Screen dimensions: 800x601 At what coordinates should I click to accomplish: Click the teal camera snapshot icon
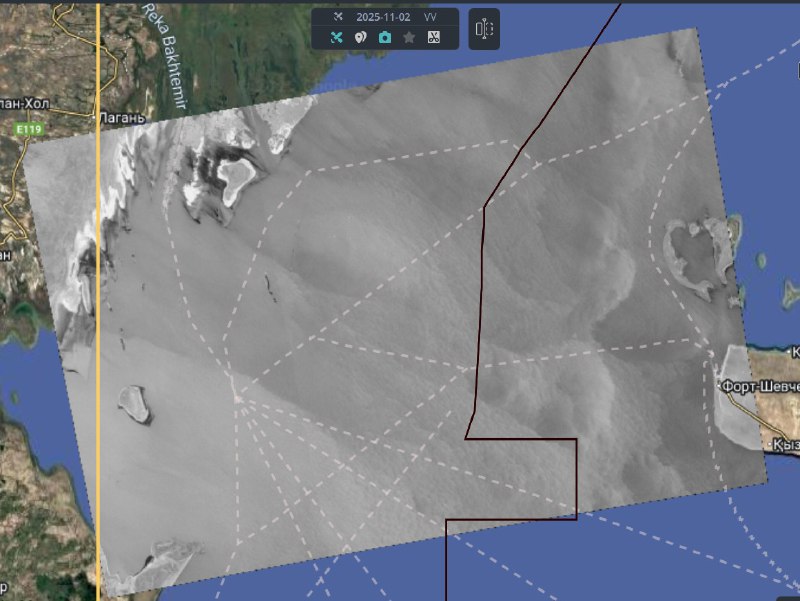click(x=385, y=38)
